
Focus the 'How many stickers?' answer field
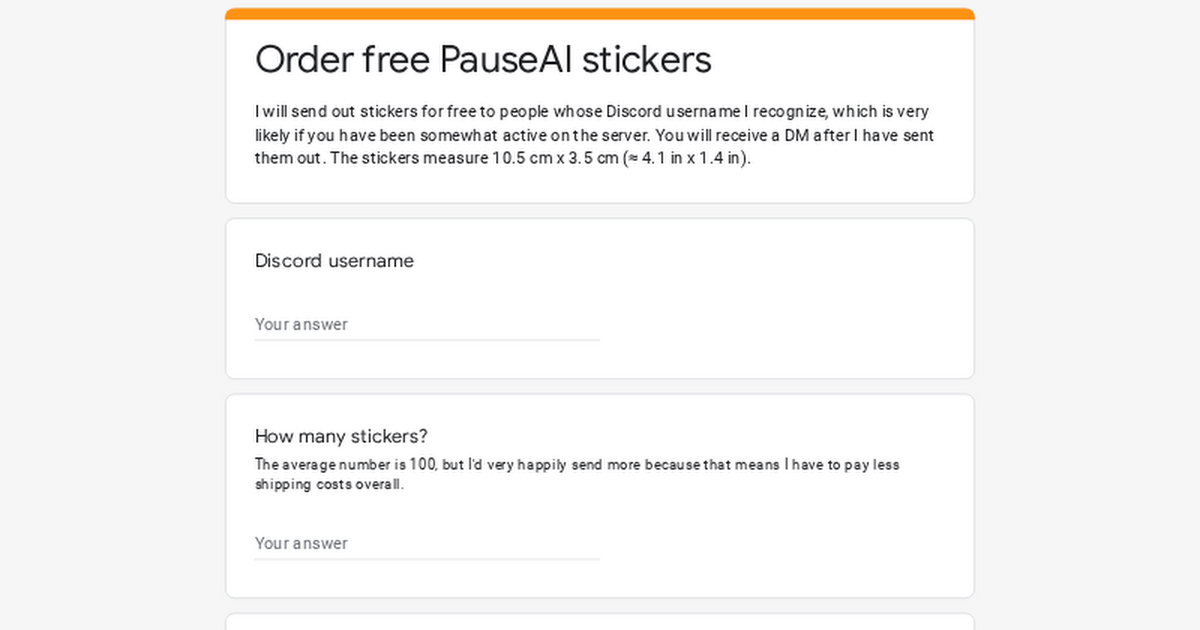point(427,543)
